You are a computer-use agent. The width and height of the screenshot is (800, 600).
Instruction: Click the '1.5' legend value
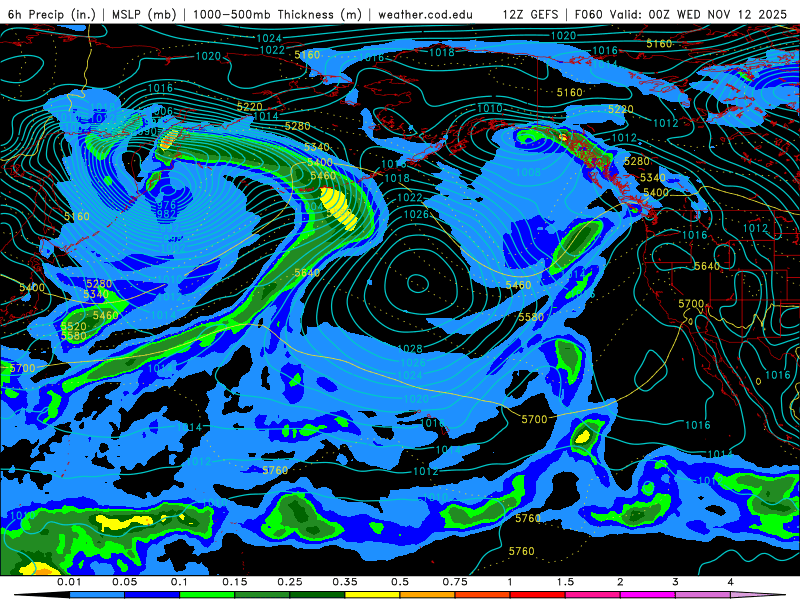point(565,582)
